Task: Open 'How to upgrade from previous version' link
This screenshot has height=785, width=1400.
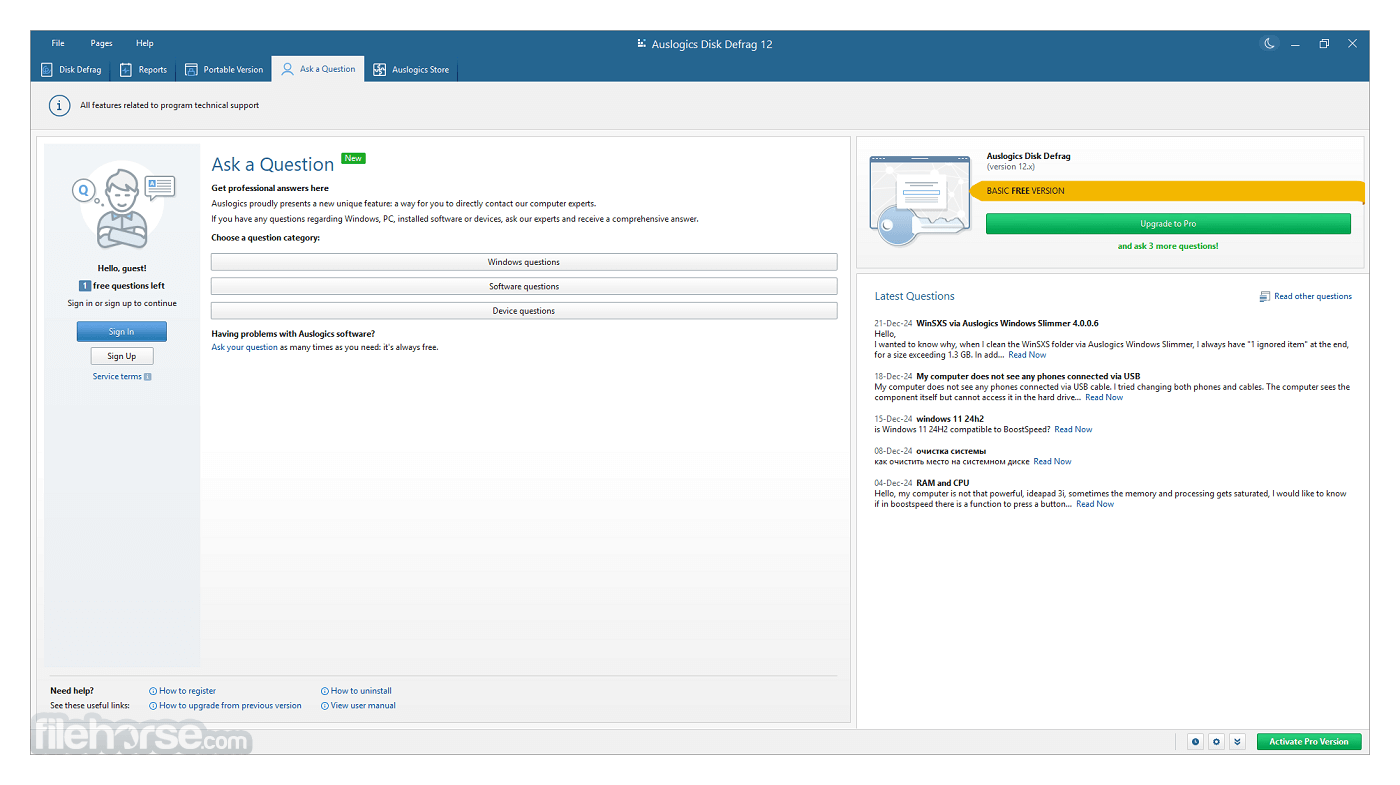Action: coord(230,706)
